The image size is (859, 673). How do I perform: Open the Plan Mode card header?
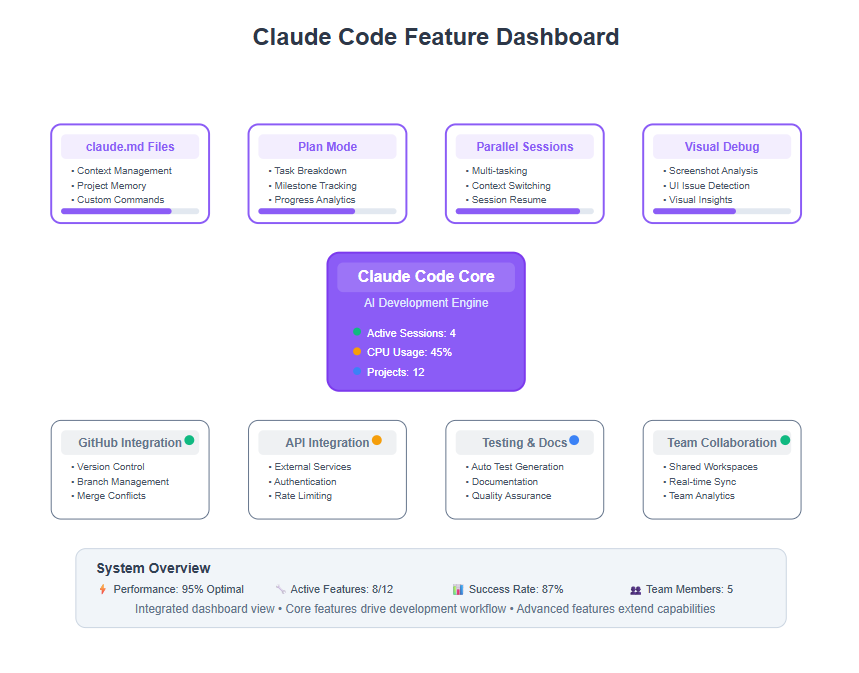pyautogui.click(x=327, y=147)
